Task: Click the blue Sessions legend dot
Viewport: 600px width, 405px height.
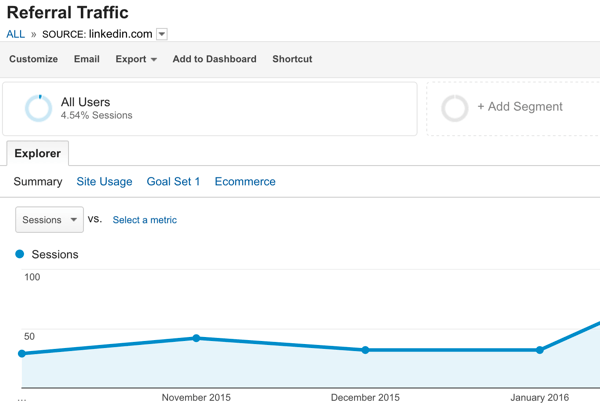Action: pyautogui.click(x=20, y=254)
